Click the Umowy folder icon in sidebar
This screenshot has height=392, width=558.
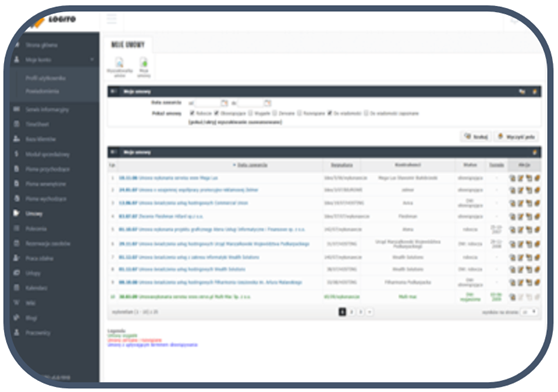pyautogui.click(x=17, y=213)
